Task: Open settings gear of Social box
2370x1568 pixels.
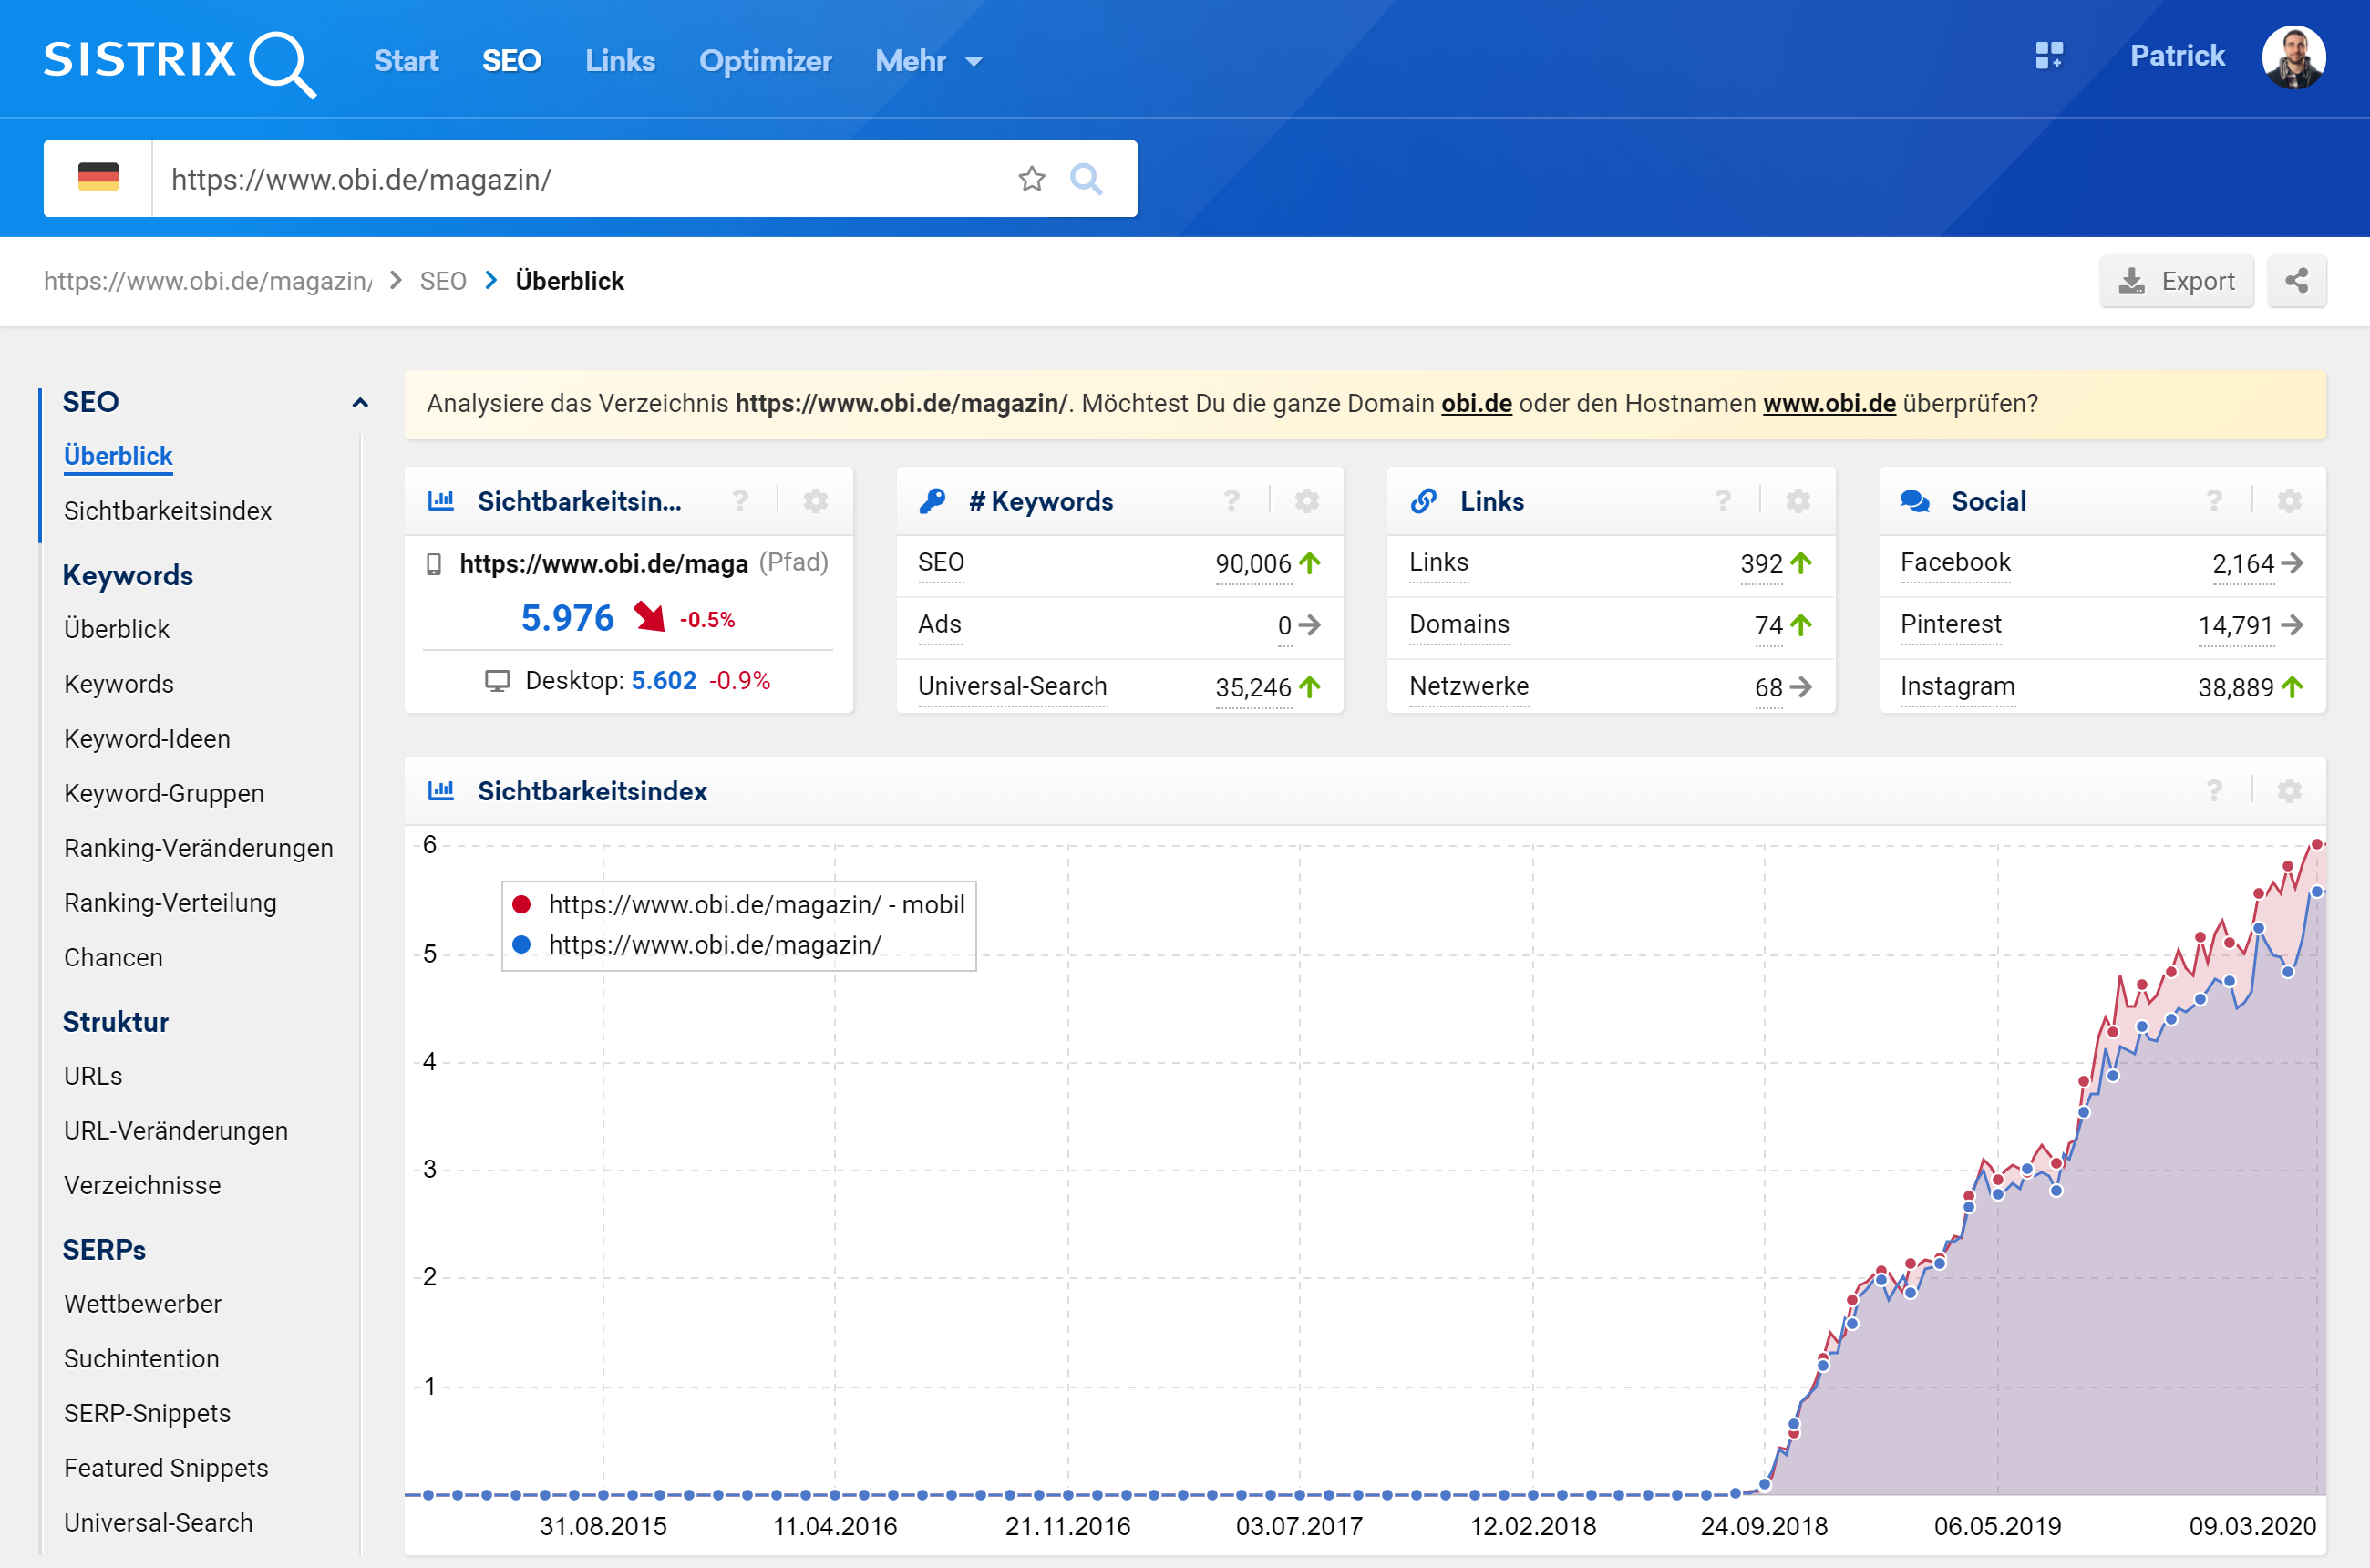Action: click(x=2289, y=501)
